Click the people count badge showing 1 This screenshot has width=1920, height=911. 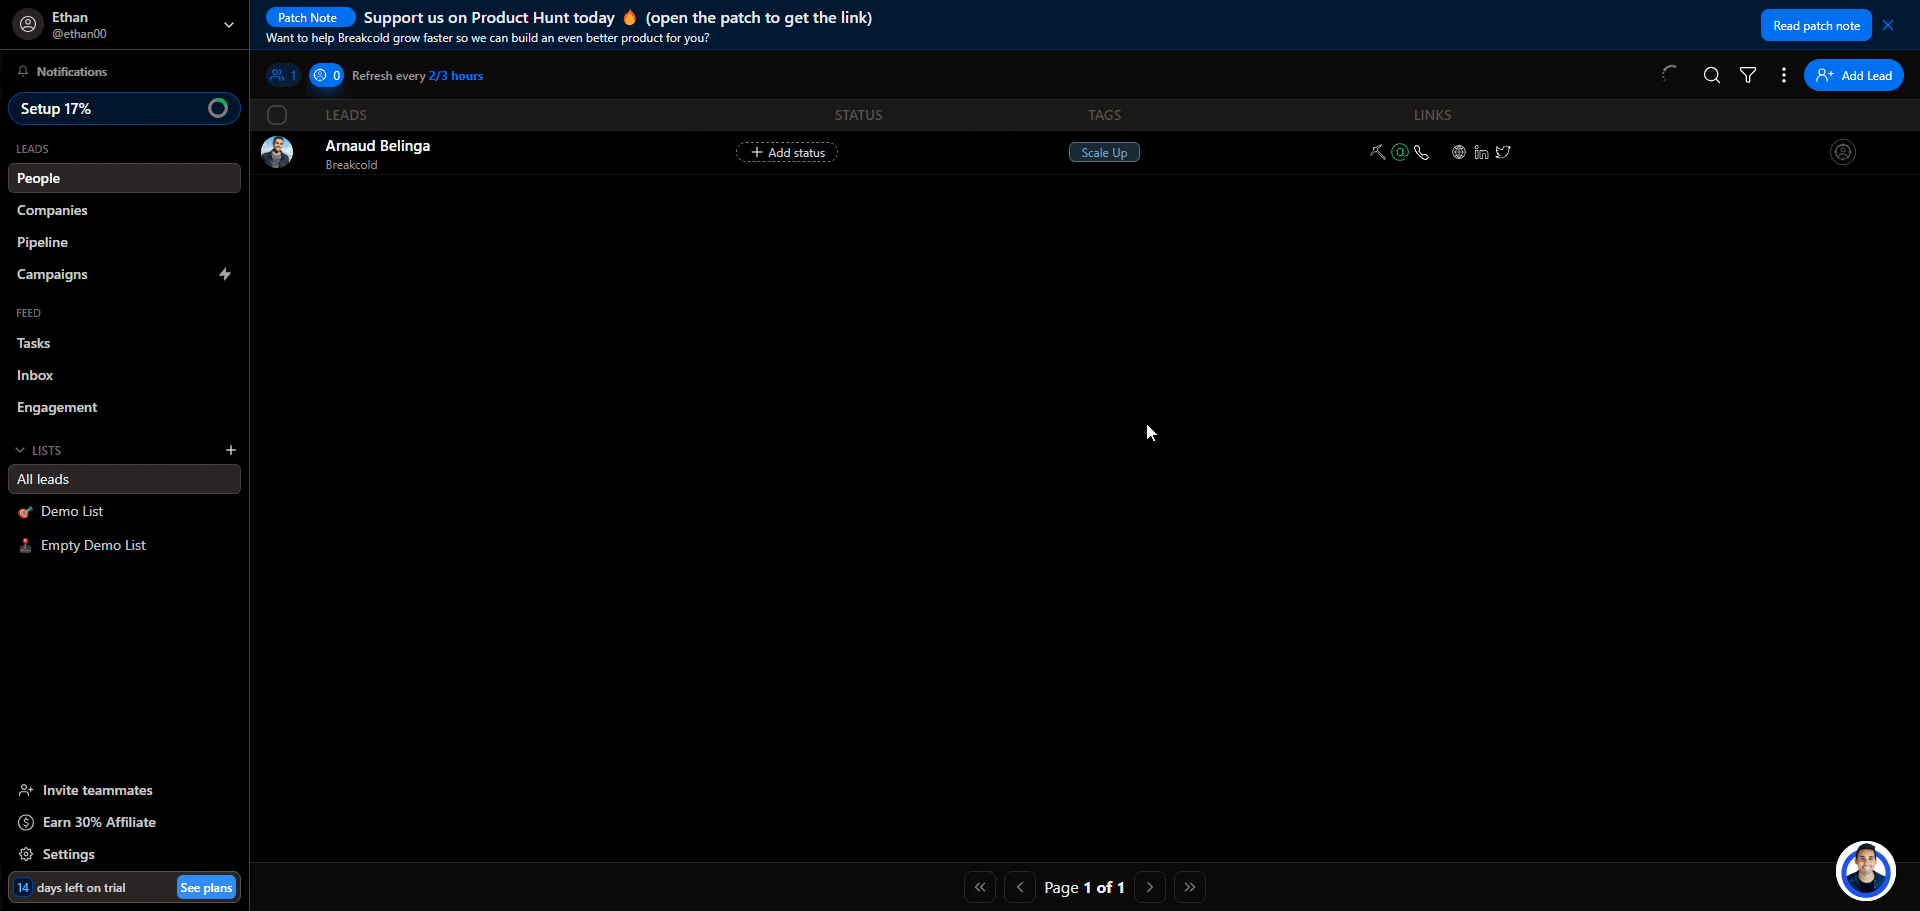point(283,75)
